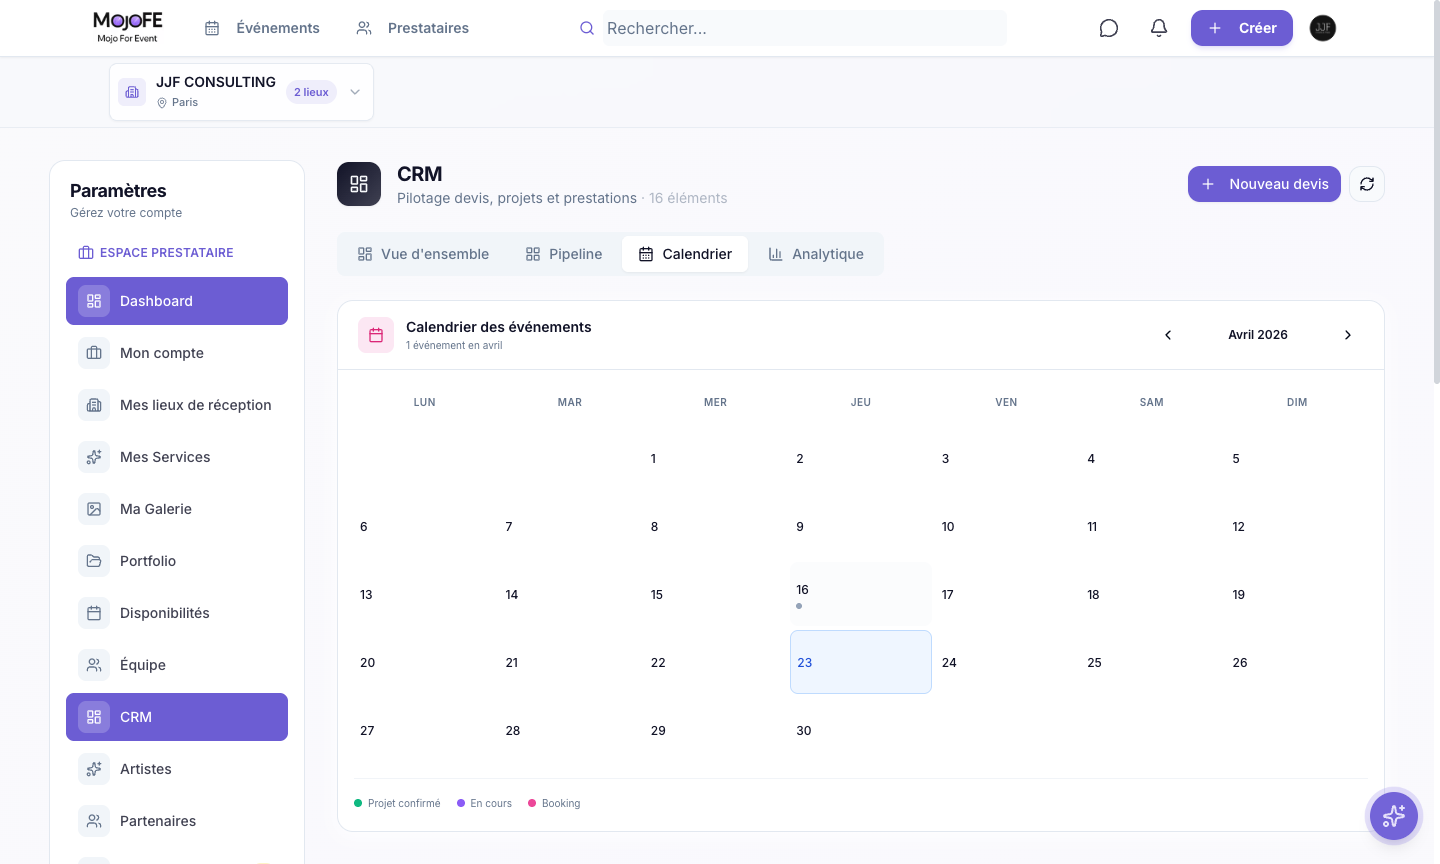Screen dimensions: 1440x864
Task: Click the Mon compte briefcase icon
Action: pyautogui.click(x=94, y=353)
